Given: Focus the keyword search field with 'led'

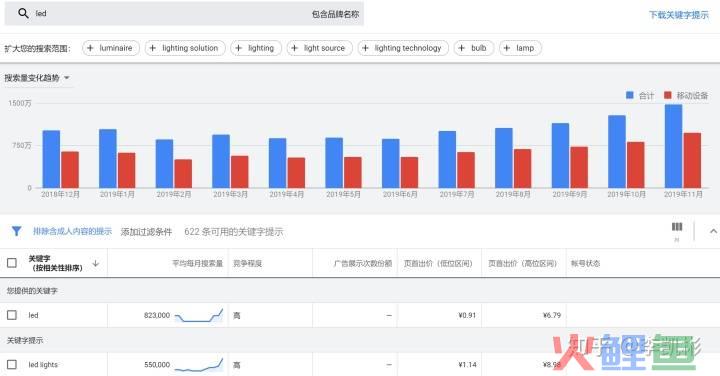Looking at the screenshot, I should click(x=184, y=13).
